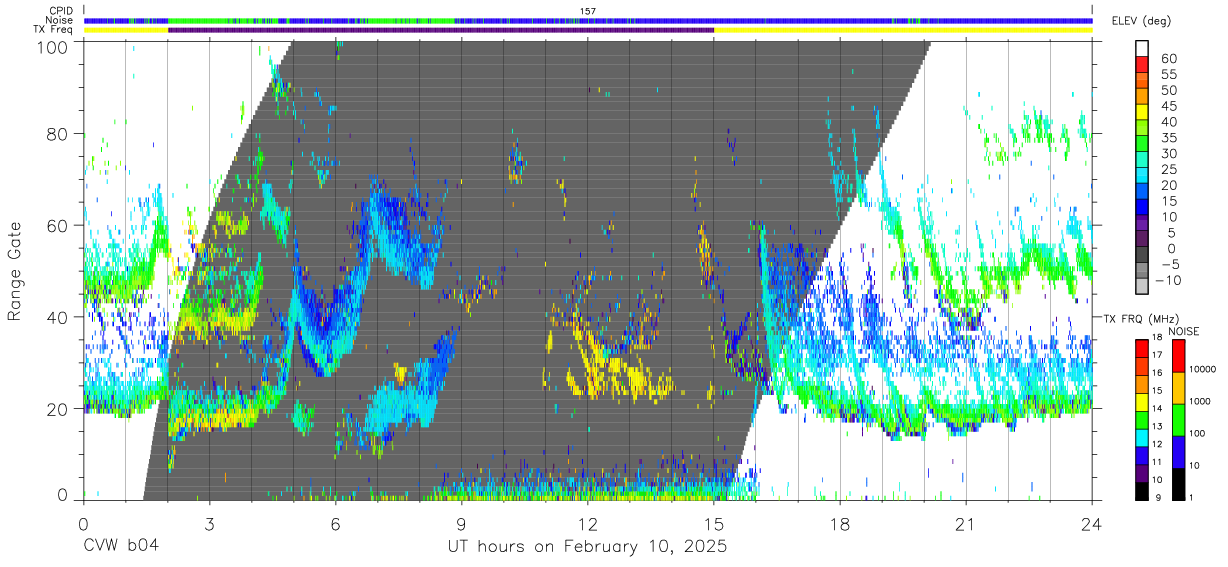Click the '24' tick on the UT hours axis
Screen dimensions: 1228x567
click(1091, 525)
